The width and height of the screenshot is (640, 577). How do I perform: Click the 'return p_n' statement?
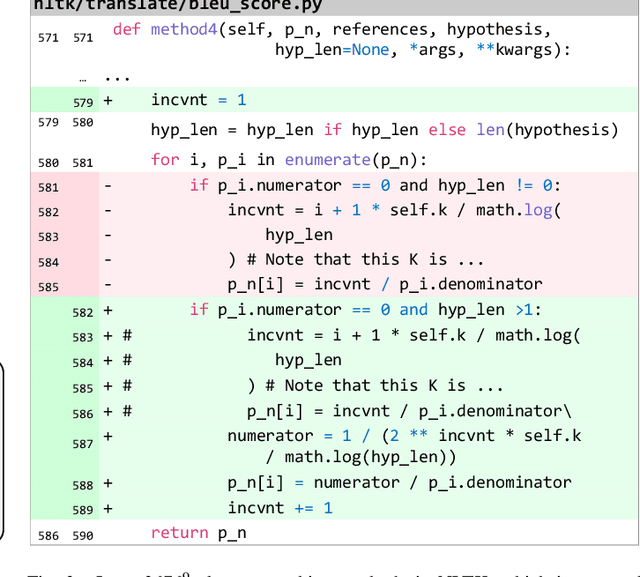[198, 533]
